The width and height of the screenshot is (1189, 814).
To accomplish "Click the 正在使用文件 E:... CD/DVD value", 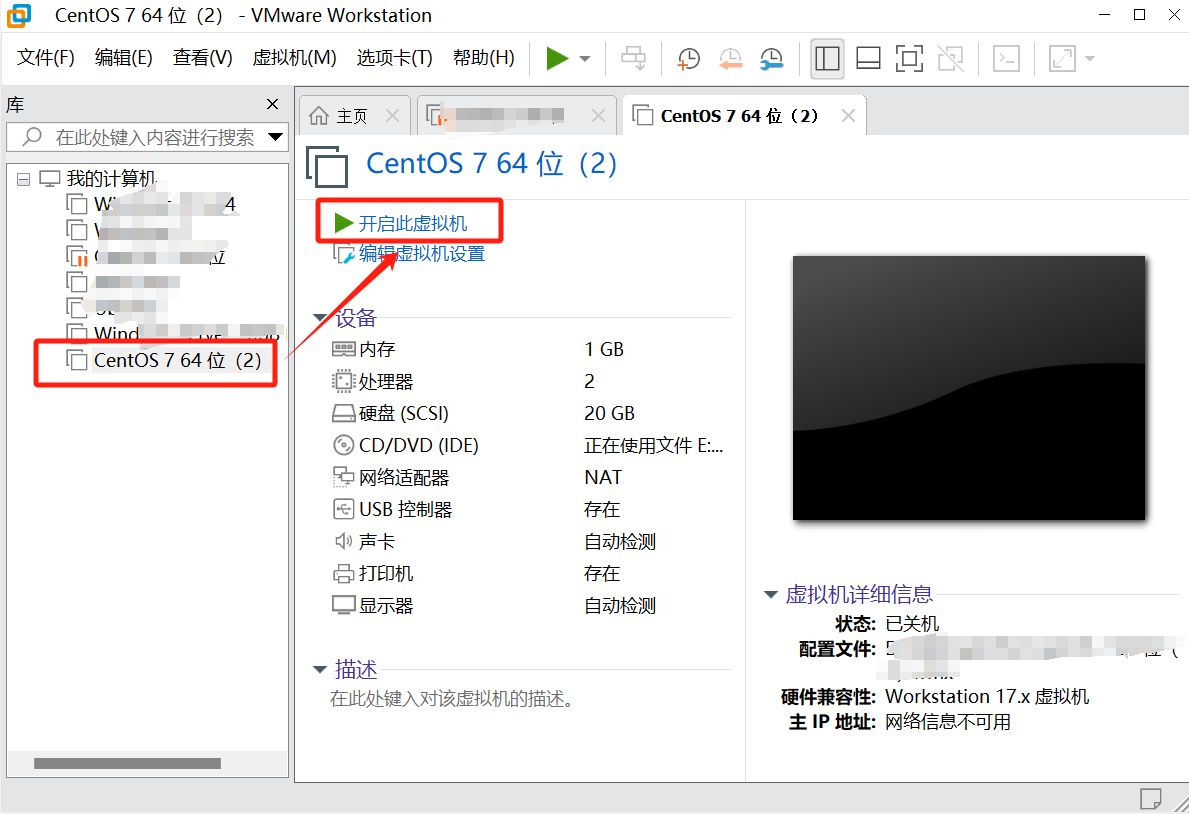I will (654, 445).
